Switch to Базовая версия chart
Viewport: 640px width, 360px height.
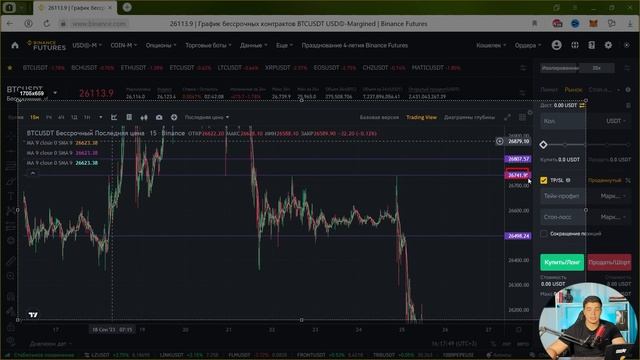click(x=379, y=117)
